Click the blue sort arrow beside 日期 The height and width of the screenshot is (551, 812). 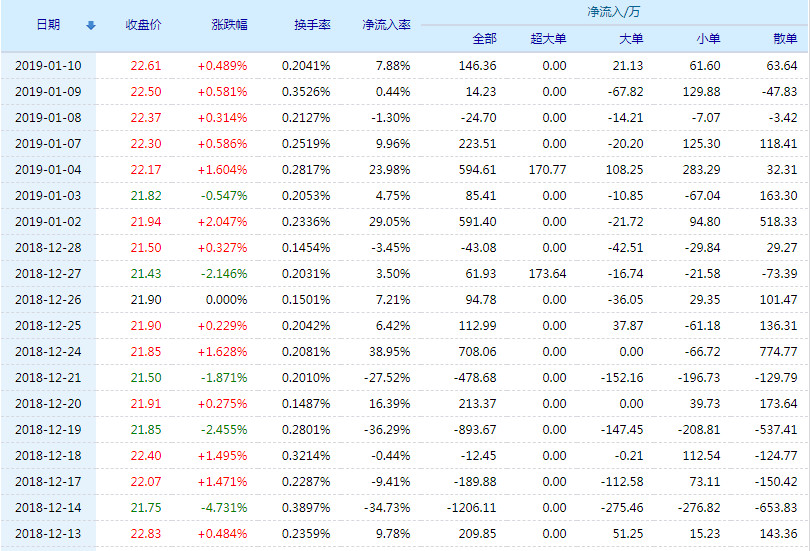point(91,25)
